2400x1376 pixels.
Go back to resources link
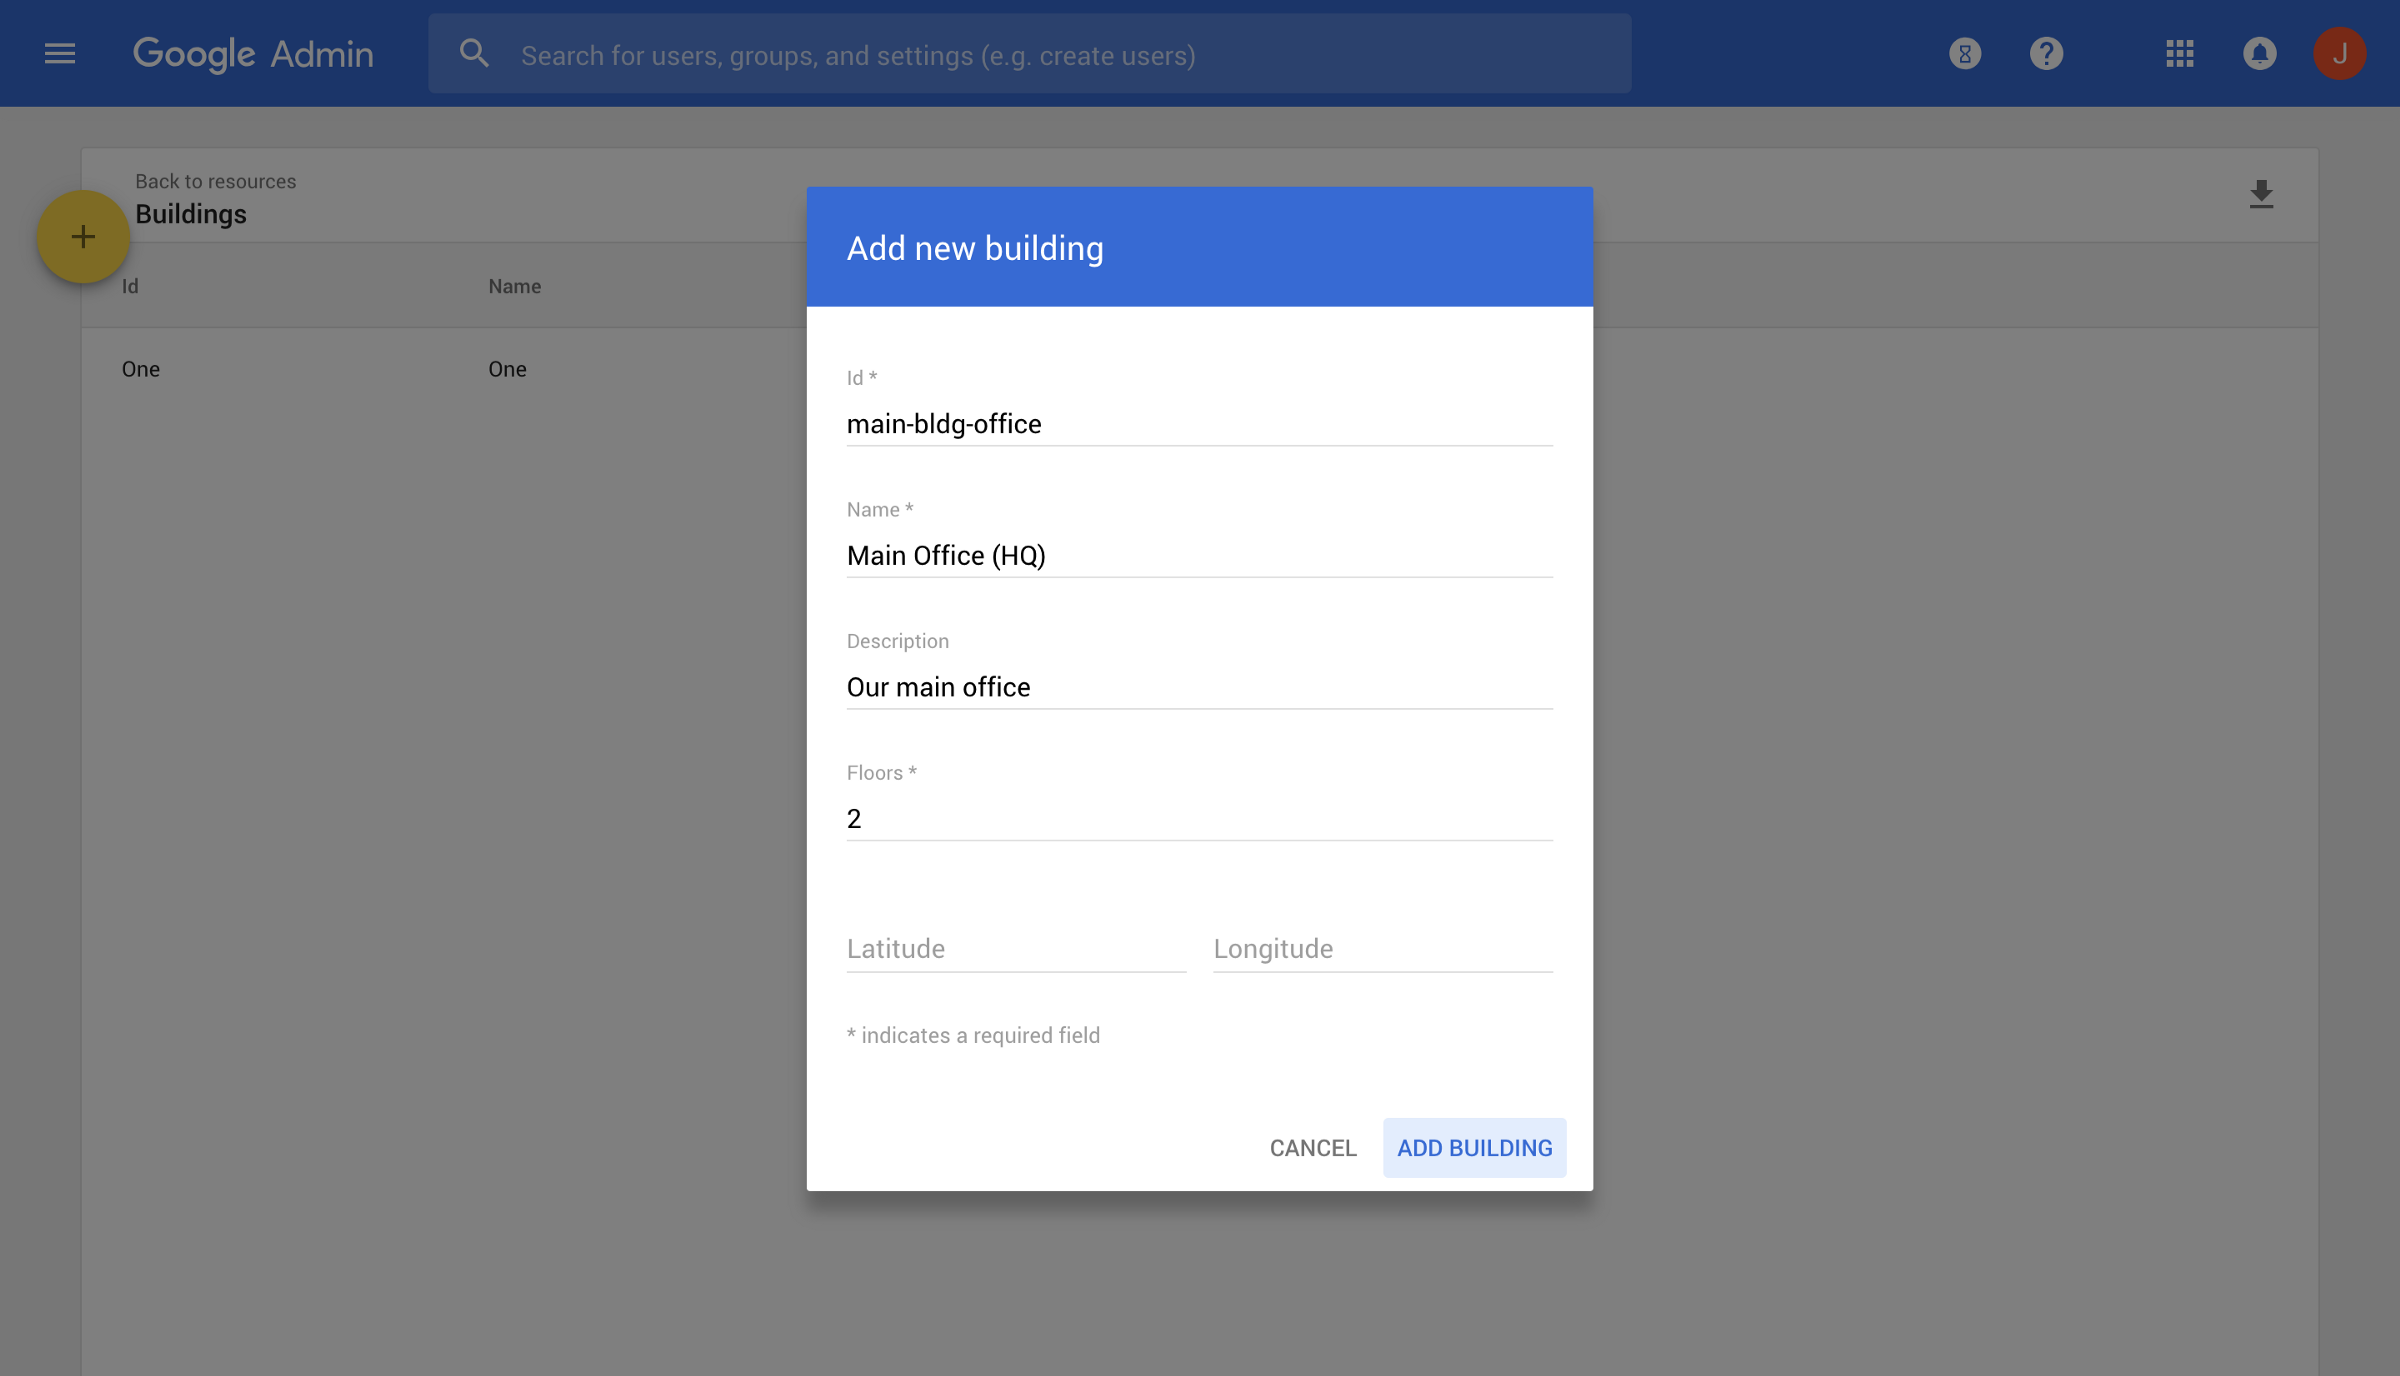(215, 181)
